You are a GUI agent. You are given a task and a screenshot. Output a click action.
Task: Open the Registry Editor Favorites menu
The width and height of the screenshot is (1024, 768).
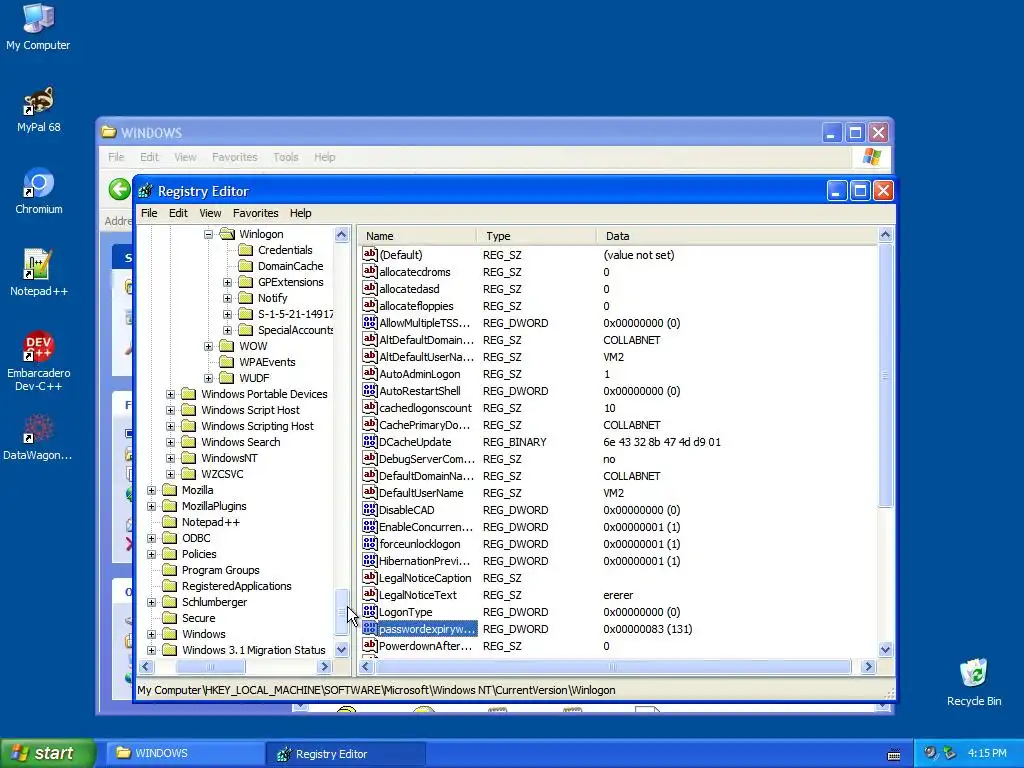255,213
